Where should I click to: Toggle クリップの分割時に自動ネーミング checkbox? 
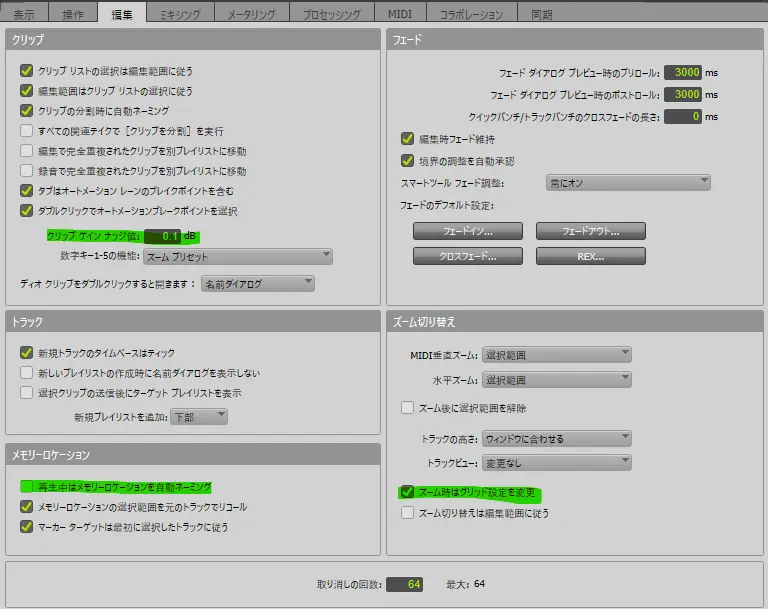tap(27, 111)
